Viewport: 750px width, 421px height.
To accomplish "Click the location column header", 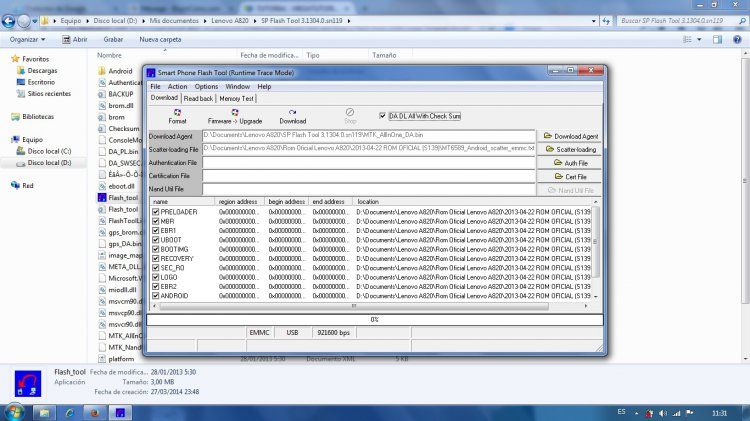I will pos(473,202).
